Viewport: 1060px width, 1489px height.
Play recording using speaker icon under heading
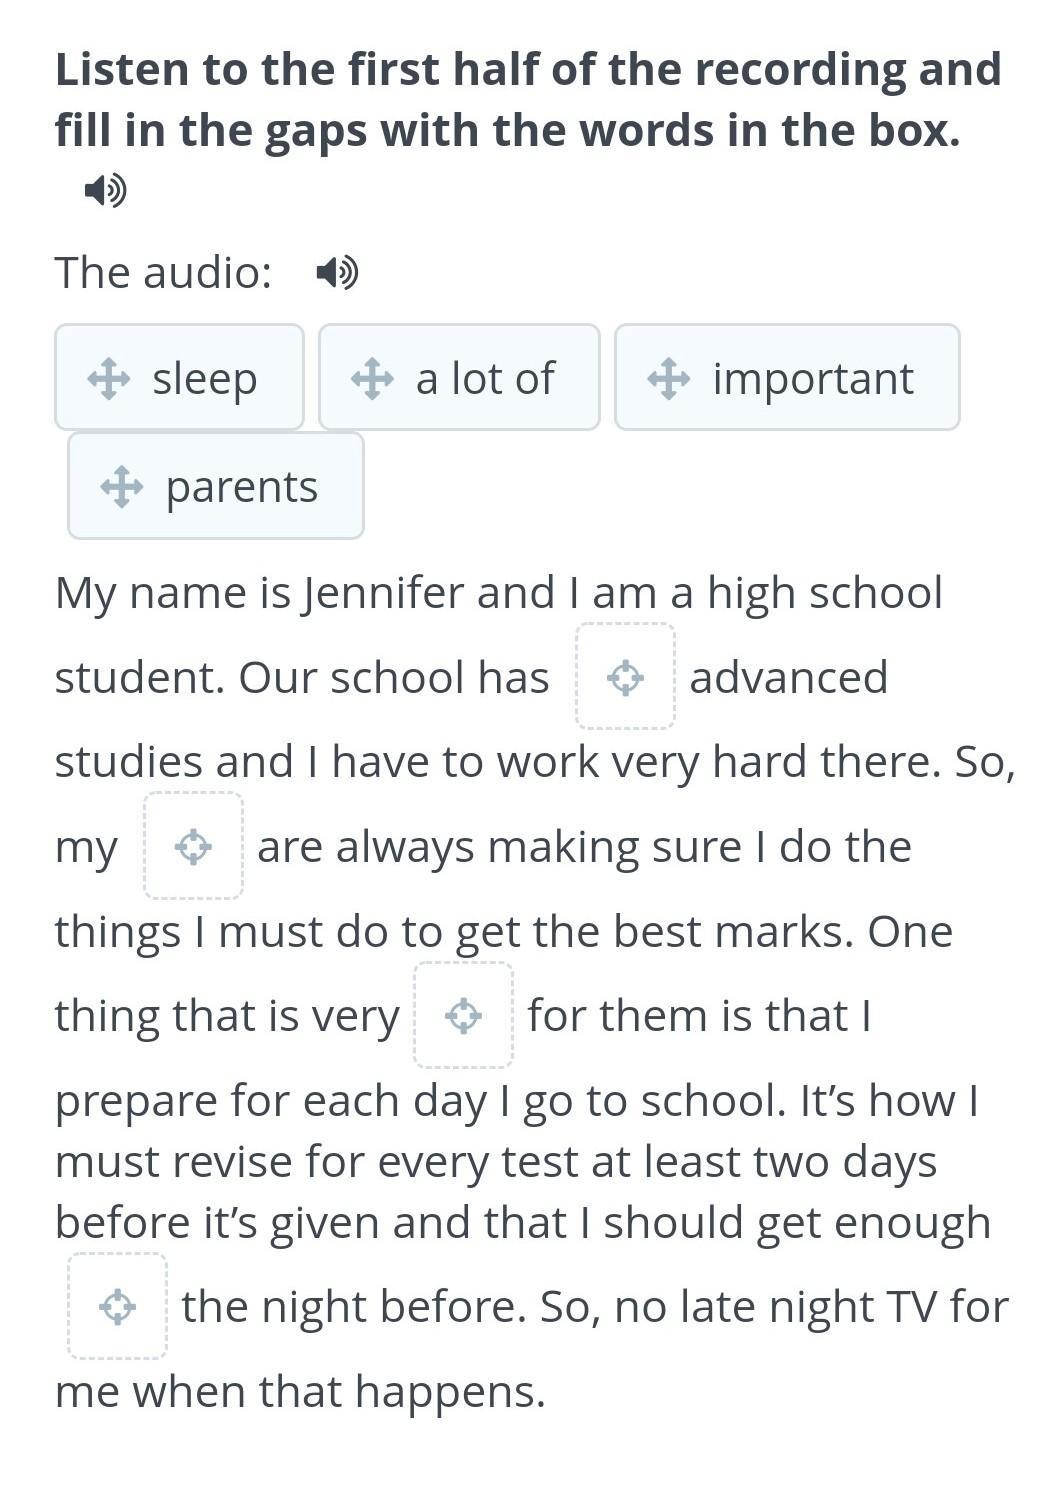pyautogui.click(x=105, y=189)
